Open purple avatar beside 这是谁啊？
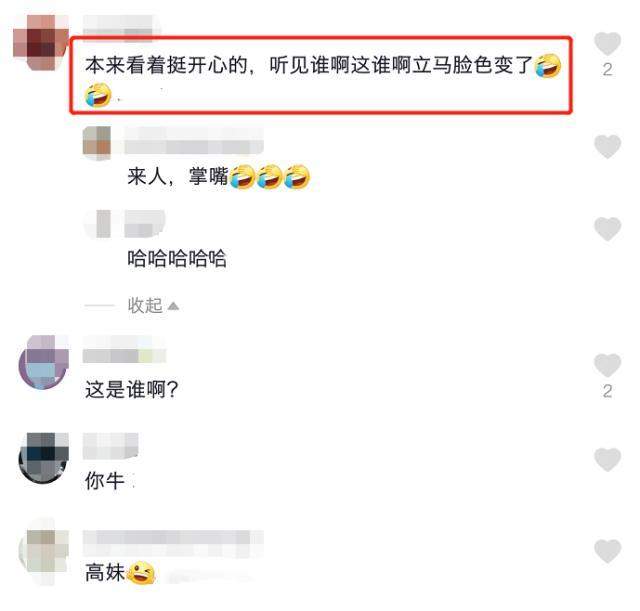The height and width of the screenshot is (611, 640). tap(44, 362)
